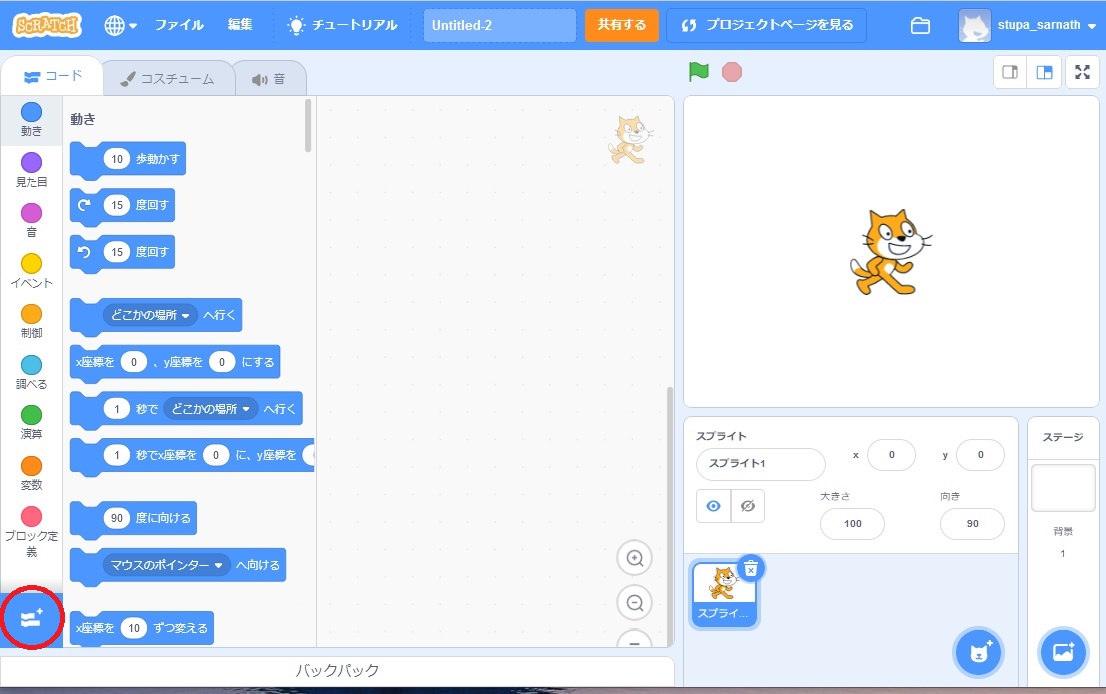Open the choose a backdrop button
The width and height of the screenshot is (1106, 694).
[x=1063, y=652]
